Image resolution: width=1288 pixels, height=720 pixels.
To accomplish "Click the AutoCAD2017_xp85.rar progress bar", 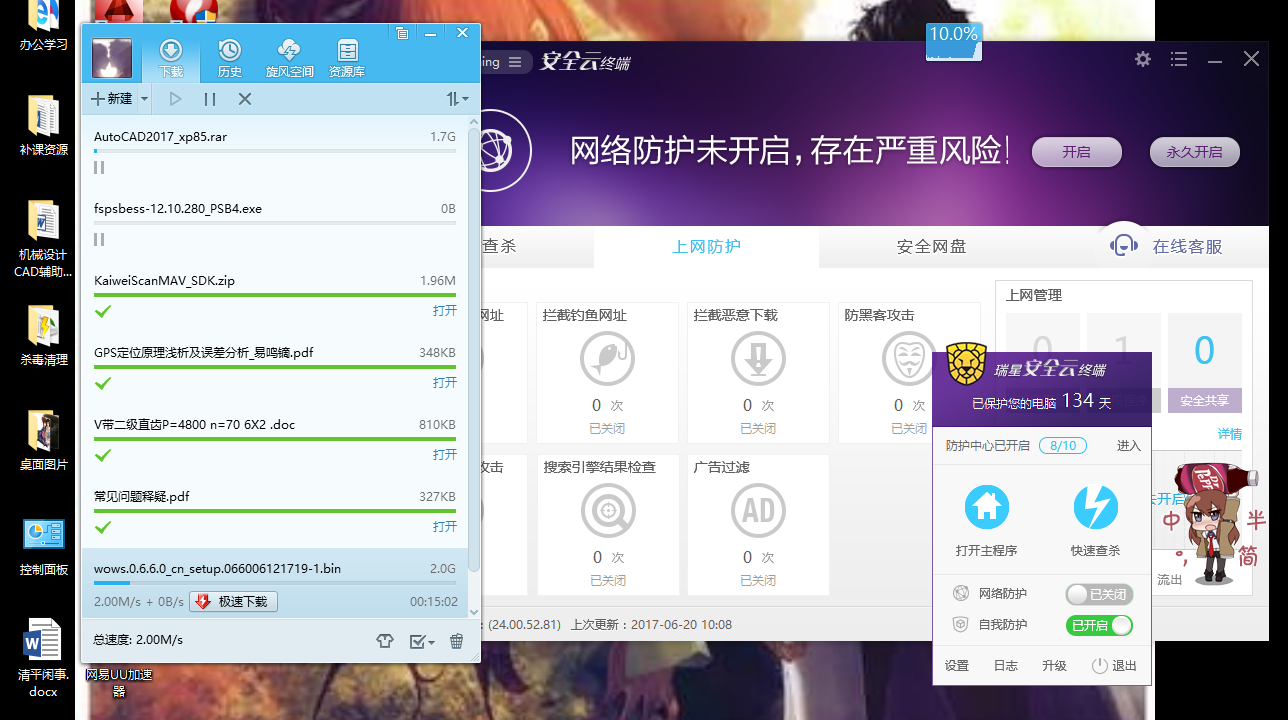I will (x=275, y=151).
